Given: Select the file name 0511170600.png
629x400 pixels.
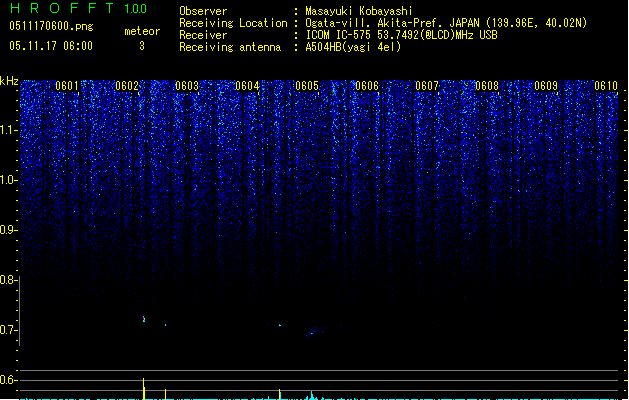Looking at the screenshot, I should click(51, 26).
